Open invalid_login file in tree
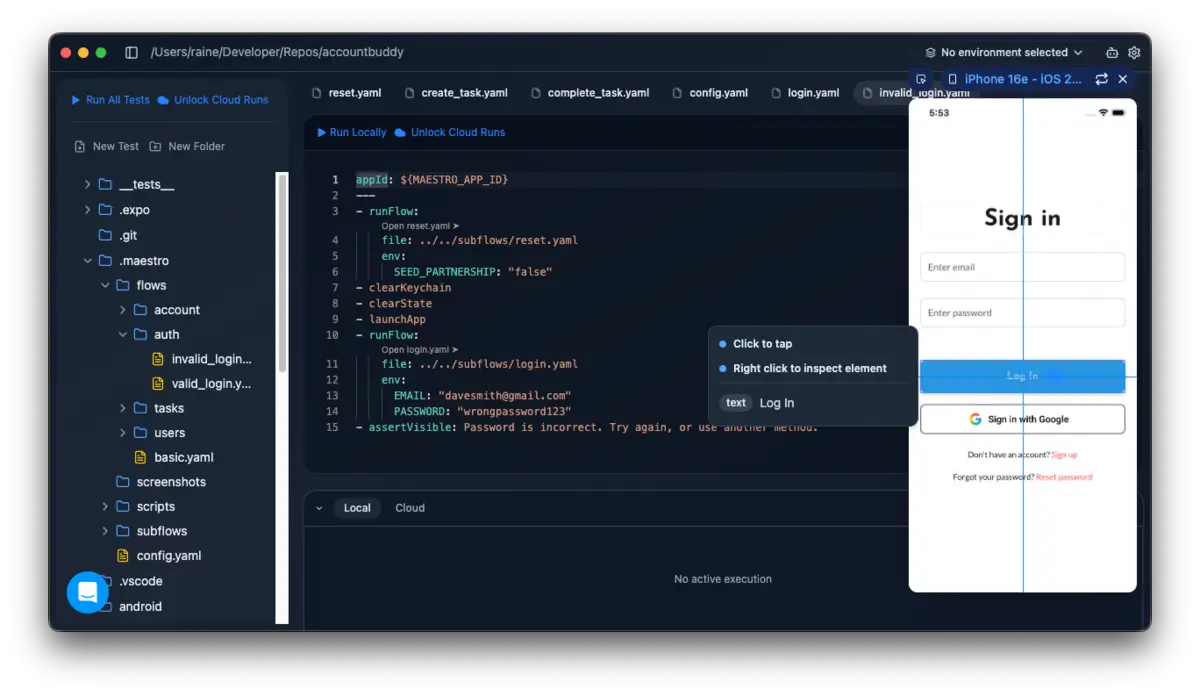The width and height of the screenshot is (1200, 696). [x=201, y=359]
